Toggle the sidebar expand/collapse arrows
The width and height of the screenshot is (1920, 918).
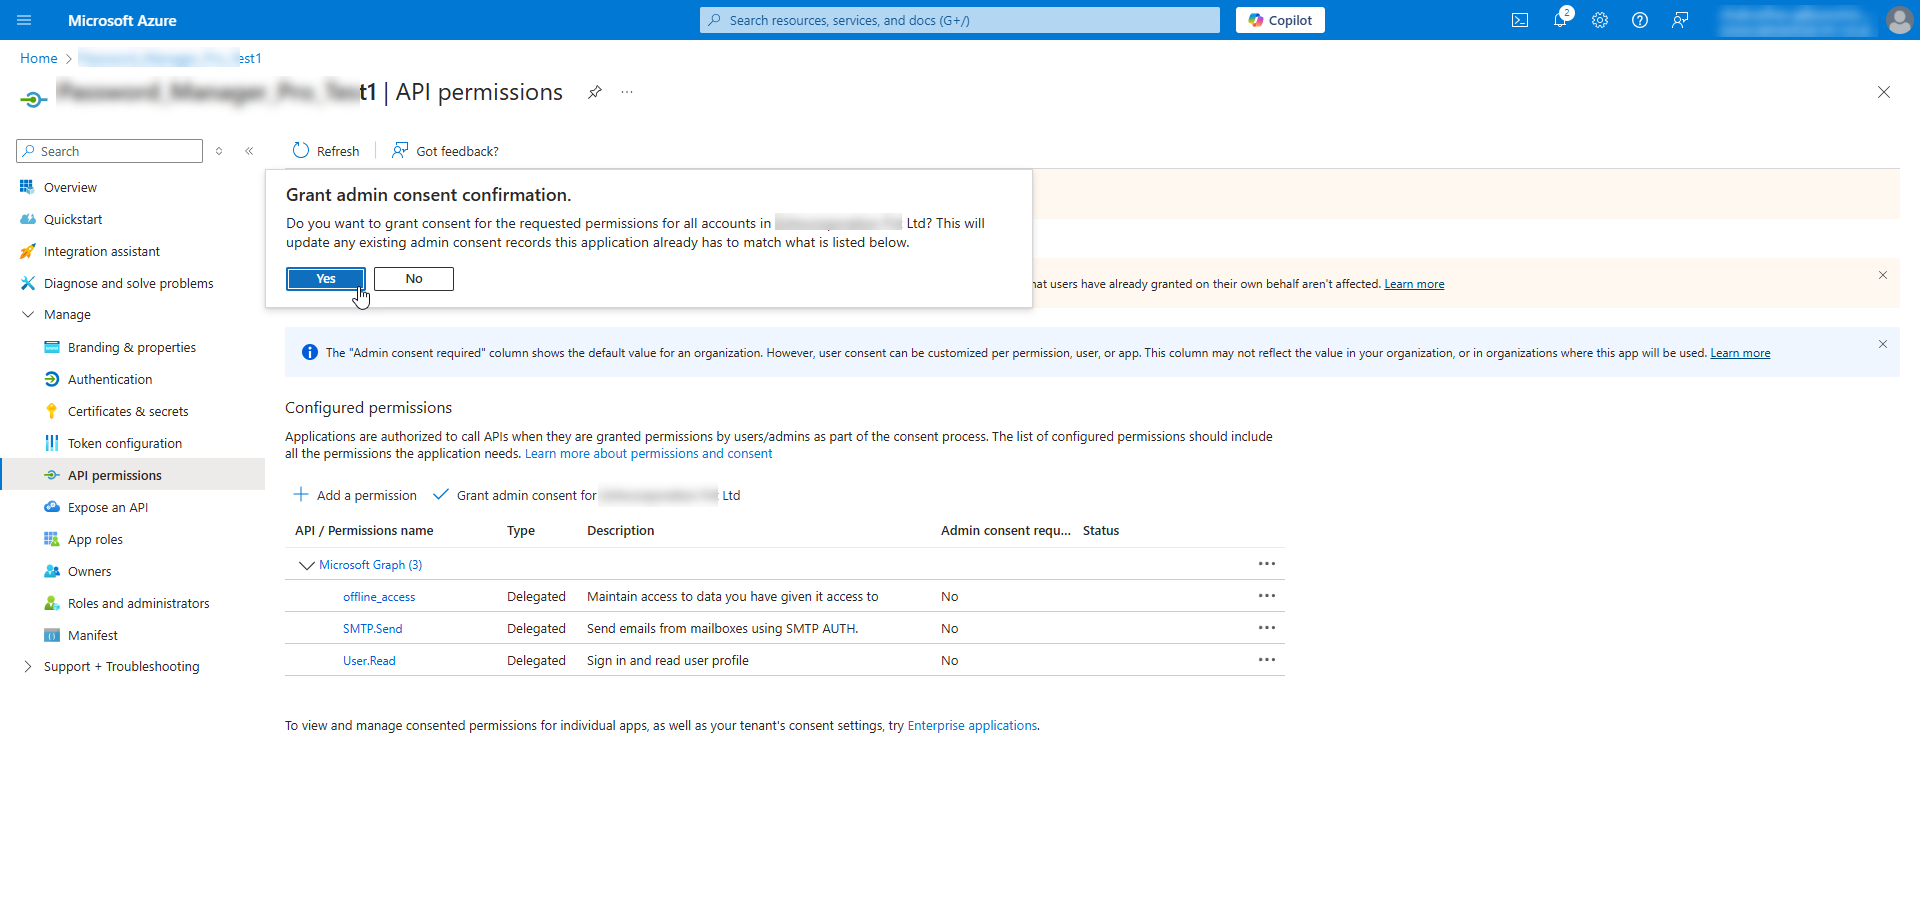(x=219, y=151)
